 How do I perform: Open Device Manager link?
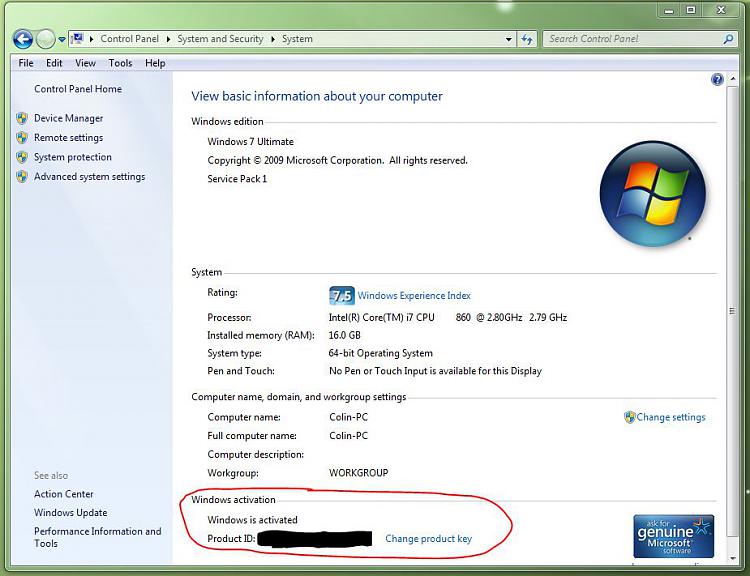(68, 118)
